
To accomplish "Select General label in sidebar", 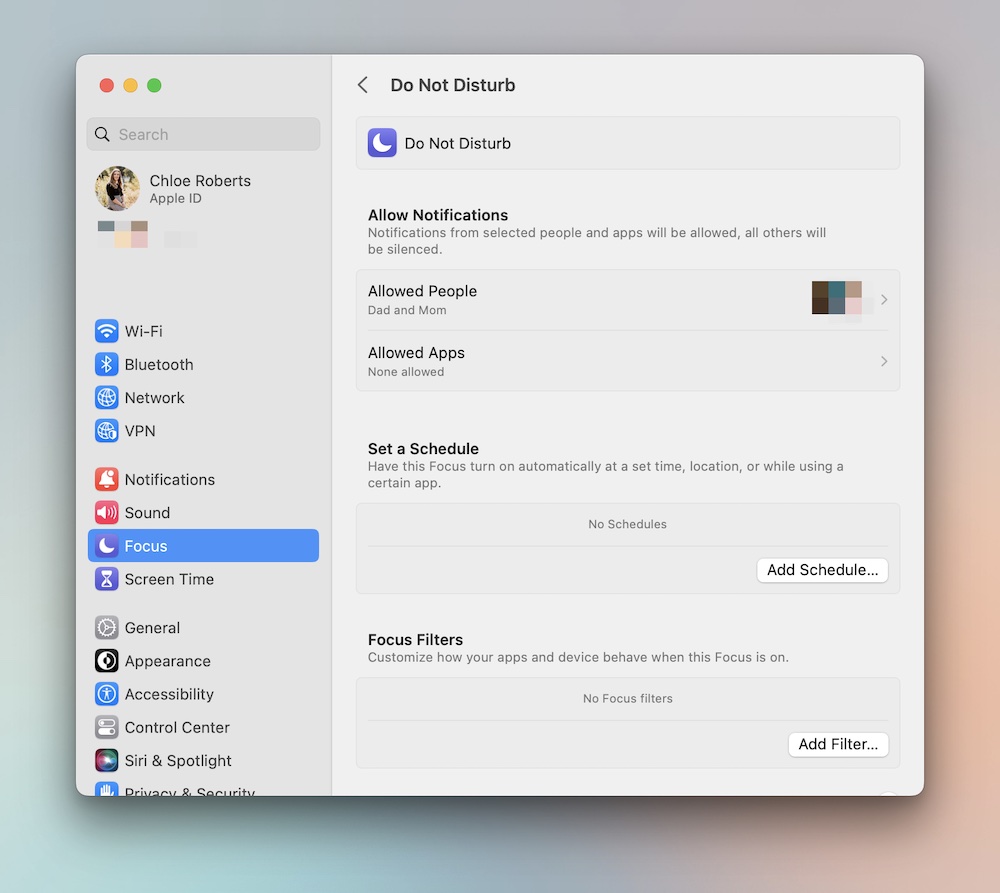I will click(x=152, y=628).
